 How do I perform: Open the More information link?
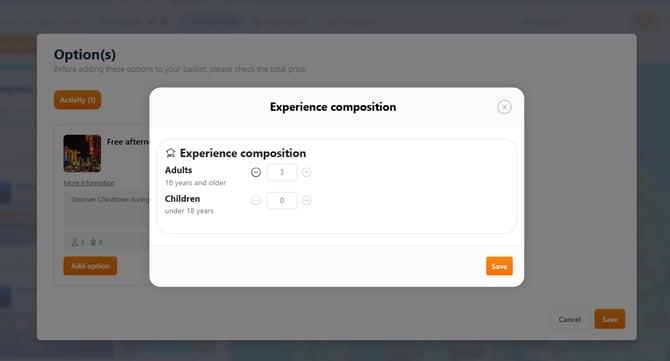coord(89,183)
